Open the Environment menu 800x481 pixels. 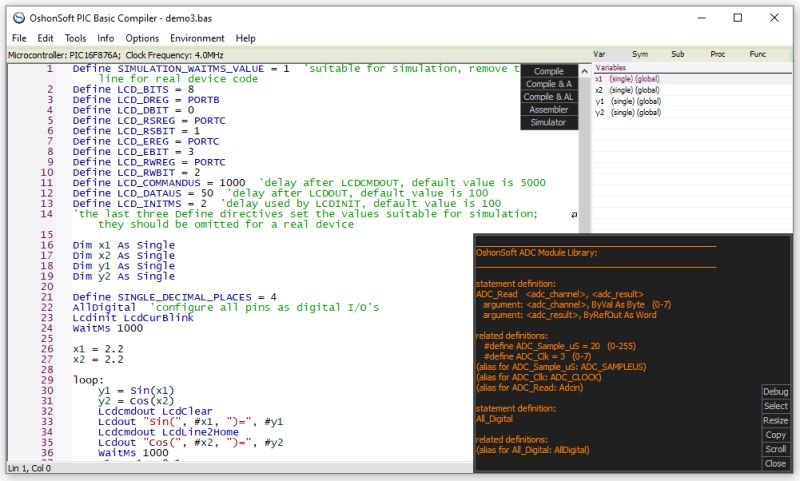197,38
